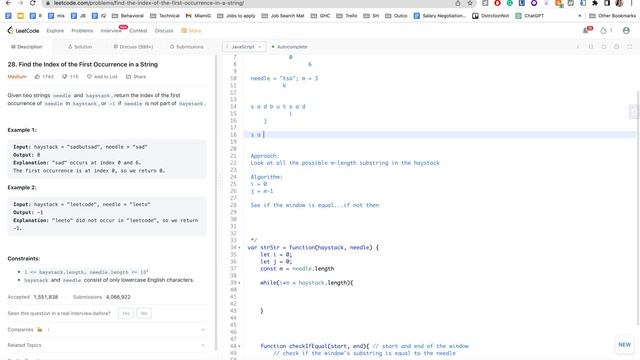The image size is (640, 360).
Task: Click the streak flame icon
Action: pos(603,31)
